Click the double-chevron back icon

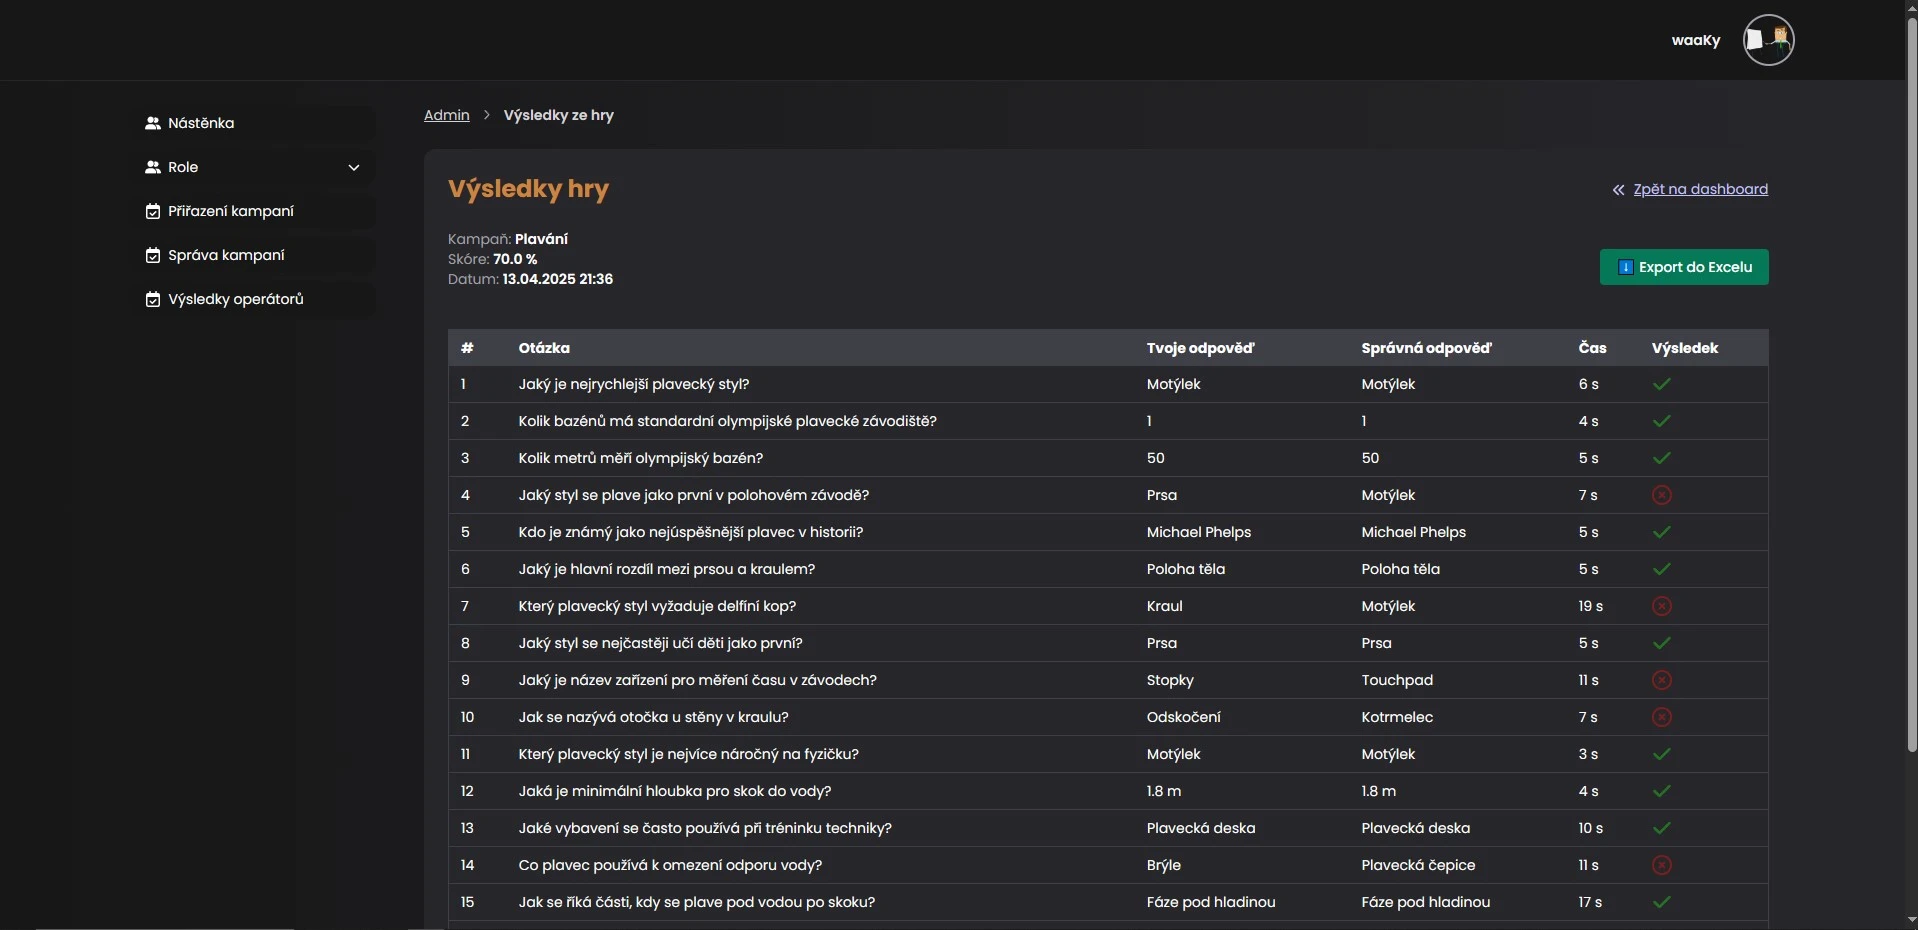tap(1618, 190)
